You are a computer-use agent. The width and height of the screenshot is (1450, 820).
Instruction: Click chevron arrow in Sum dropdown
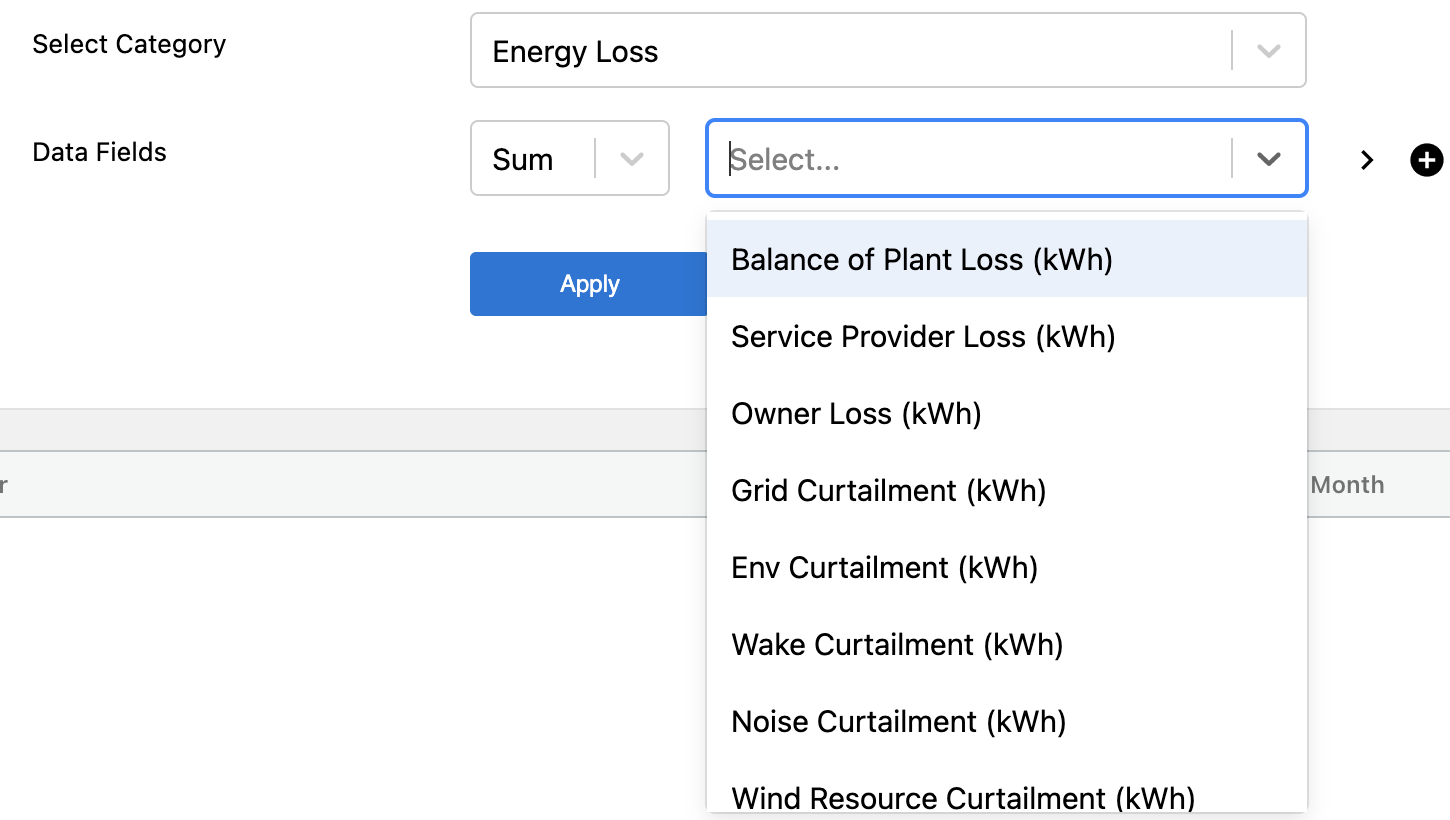pyautogui.click(x=631, y=159)
